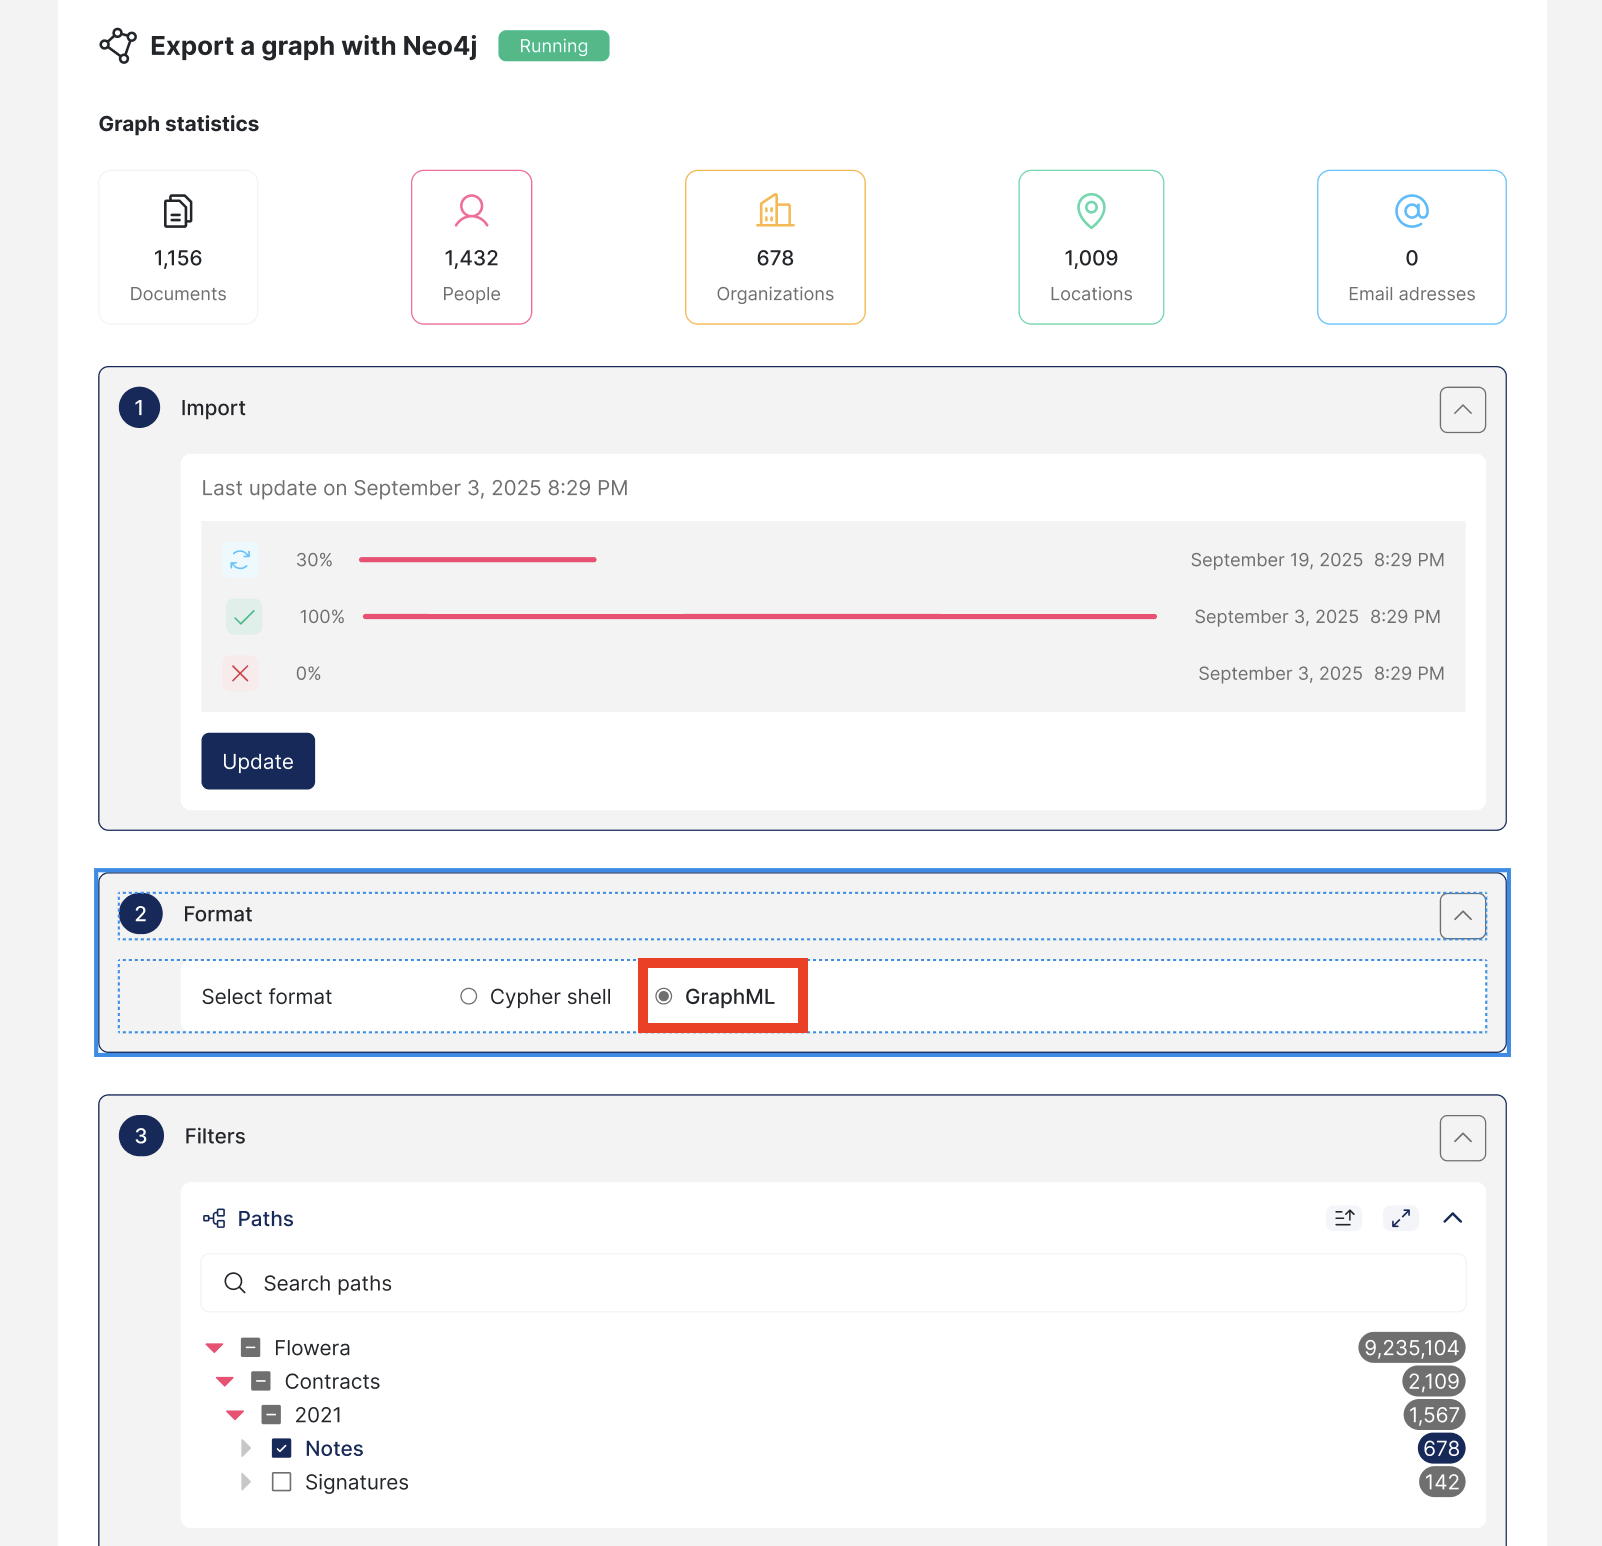Choose the Cypher shell export format

coord(468,996)
